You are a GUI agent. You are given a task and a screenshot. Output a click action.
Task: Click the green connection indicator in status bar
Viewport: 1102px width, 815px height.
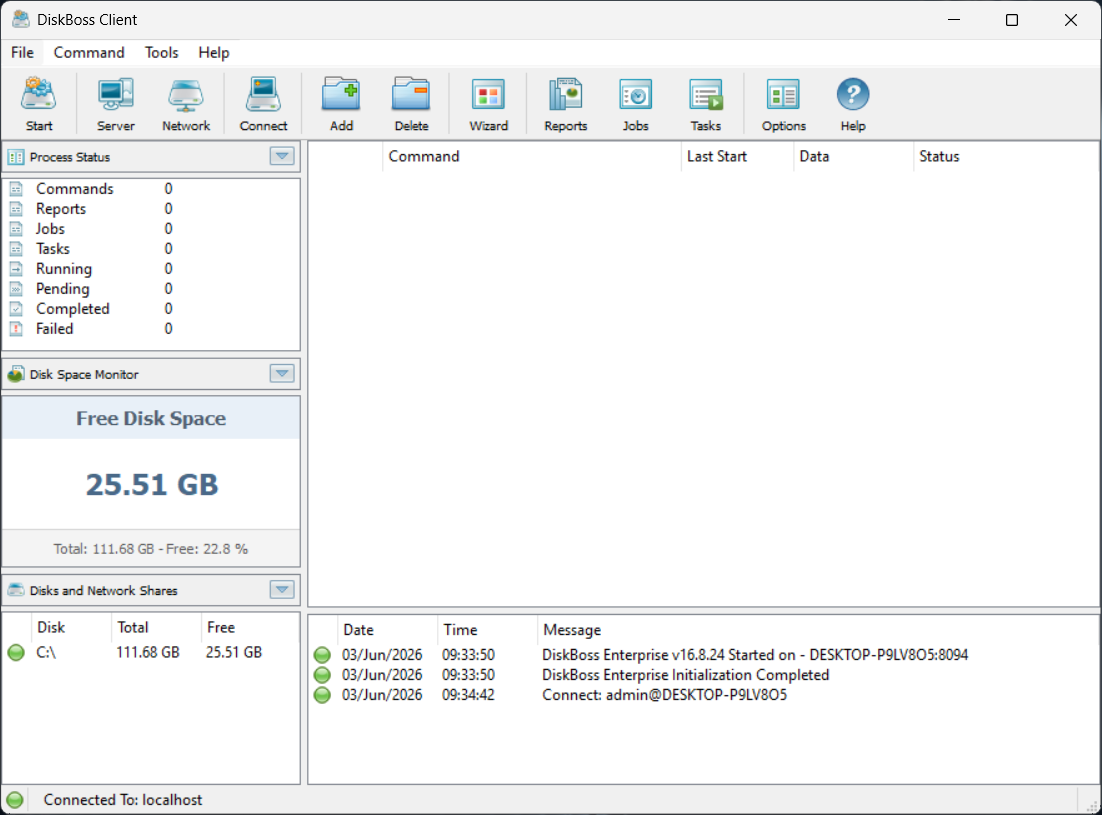[x=15, y=800]
